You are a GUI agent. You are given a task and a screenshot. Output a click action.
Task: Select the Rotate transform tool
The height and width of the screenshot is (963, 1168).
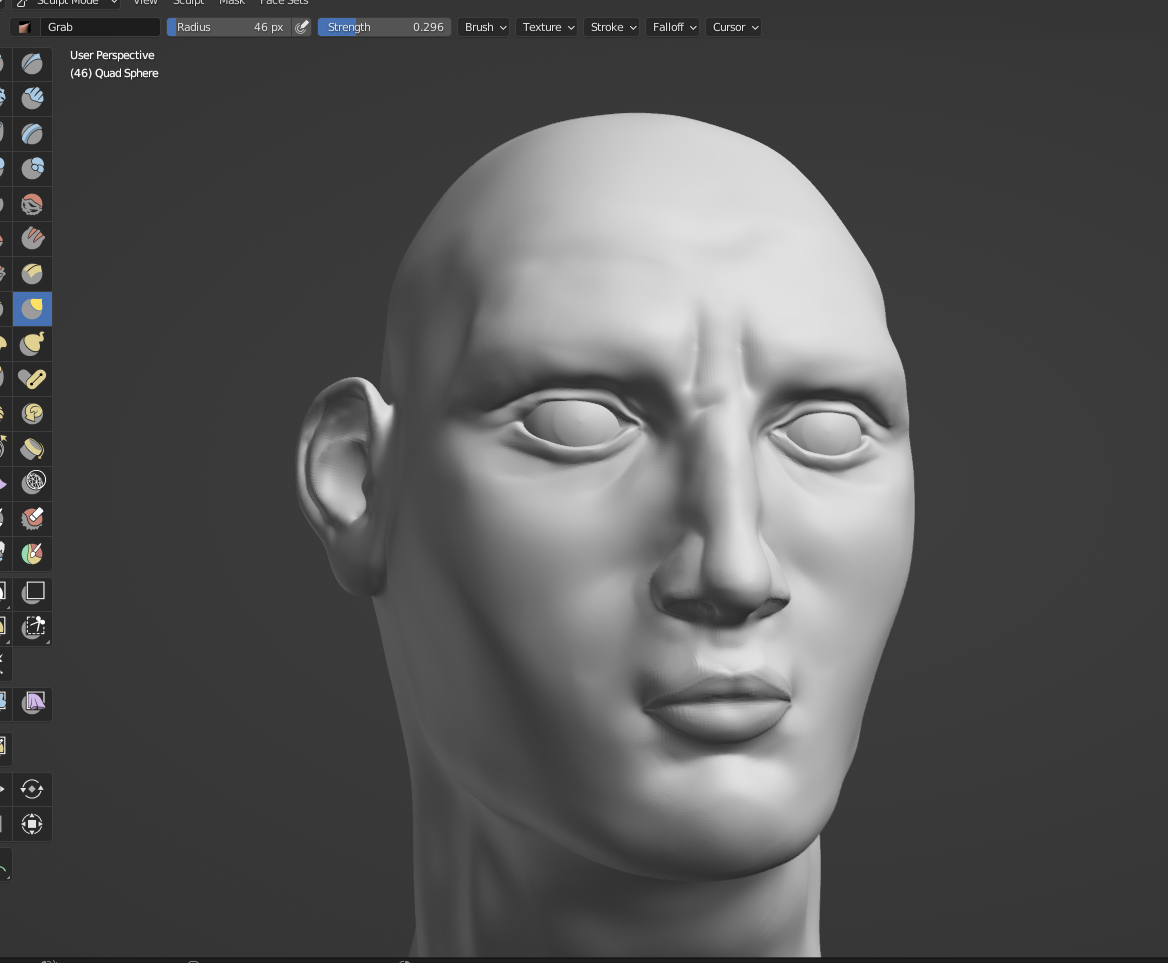coord(32,789)
